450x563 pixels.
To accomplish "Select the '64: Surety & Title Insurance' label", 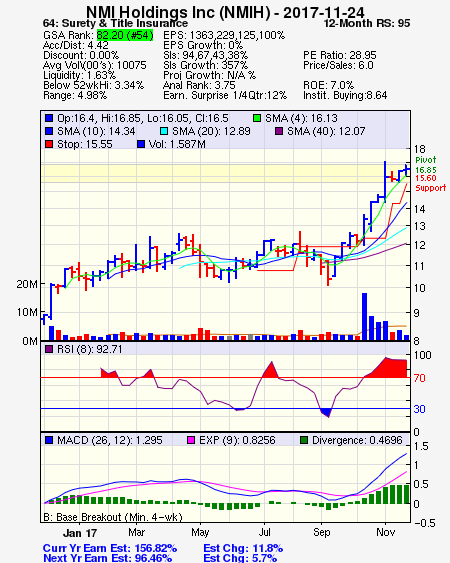I will 115,23.
